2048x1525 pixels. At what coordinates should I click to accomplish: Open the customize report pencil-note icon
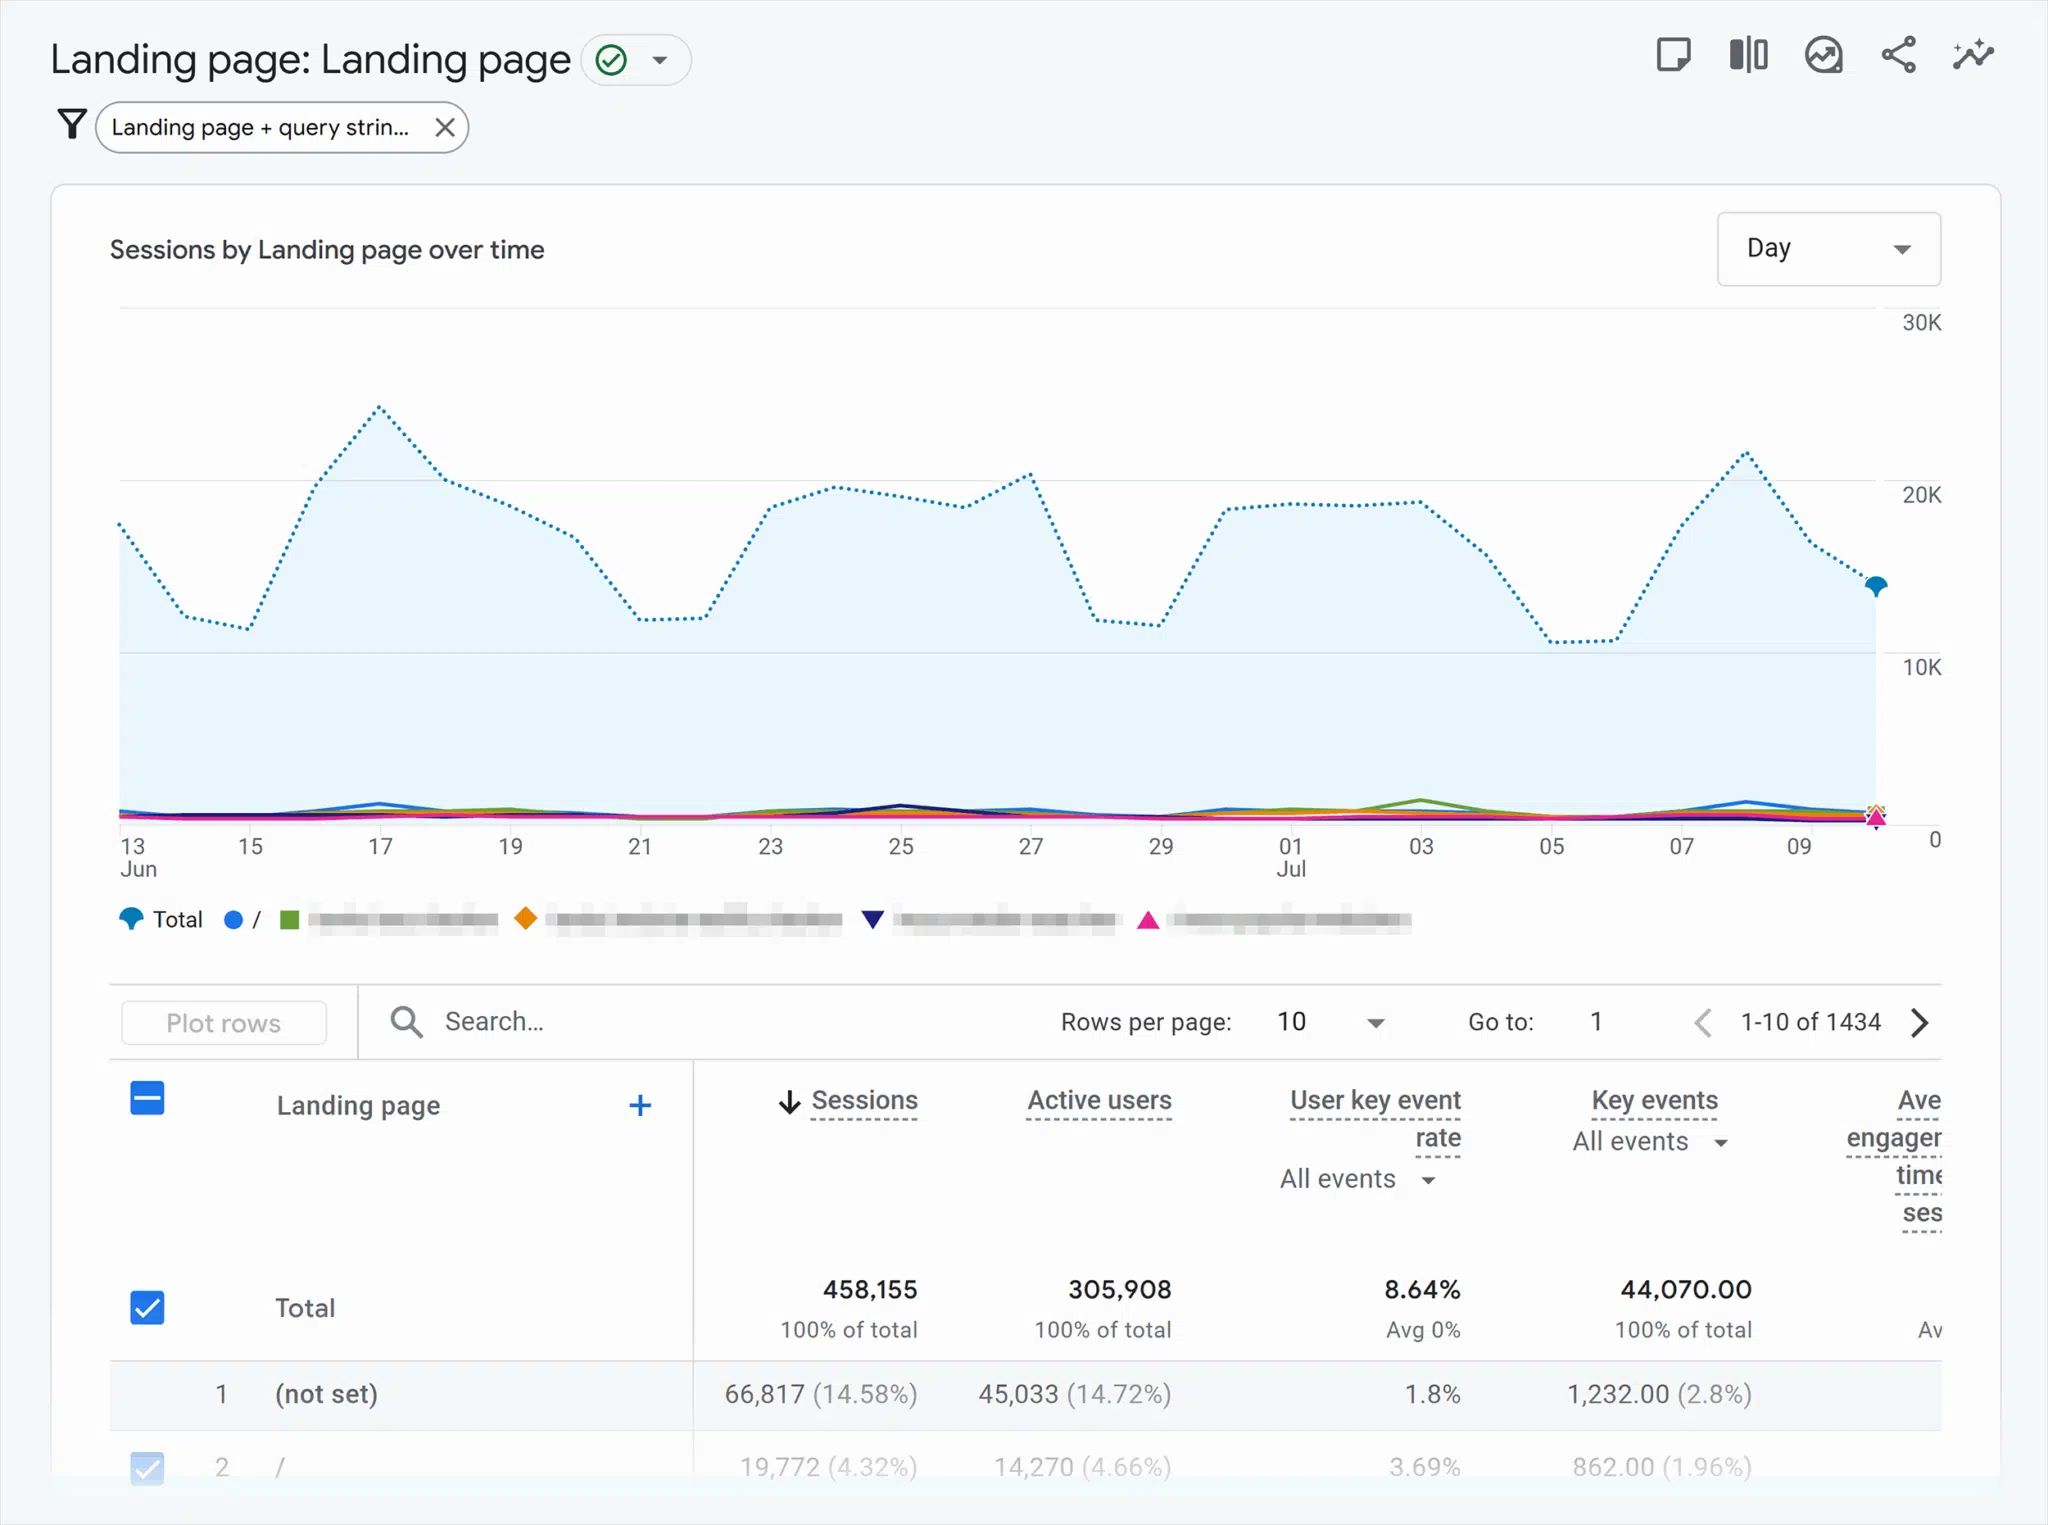click(x=1673, y=55)
